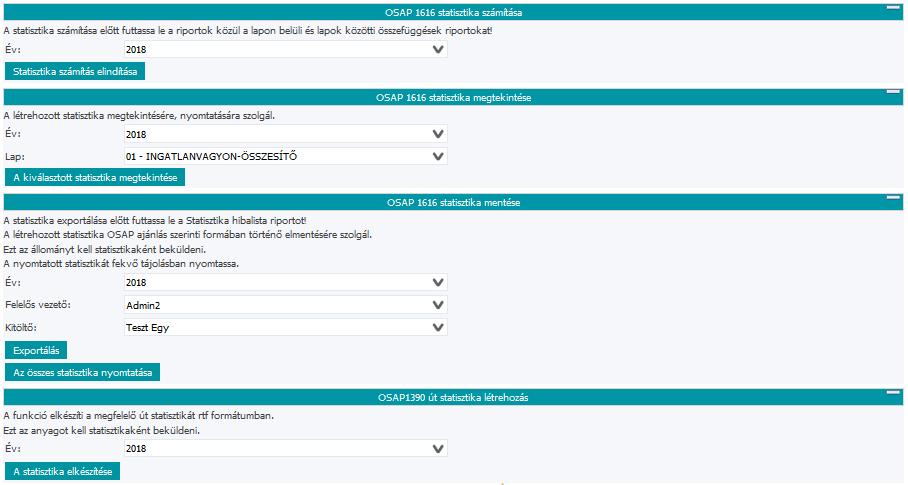Viewport: 908px width, 485px height.
Task: Click the OSAP 1616 statisztika mentése header bar
Action: [x=453, y=203]
